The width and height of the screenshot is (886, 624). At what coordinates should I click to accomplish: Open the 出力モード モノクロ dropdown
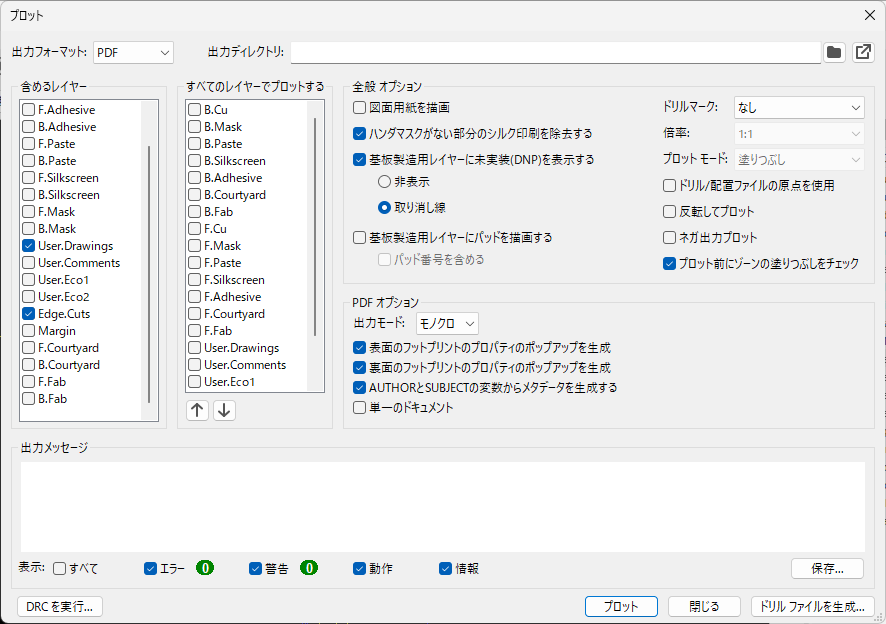click(447, 323)
